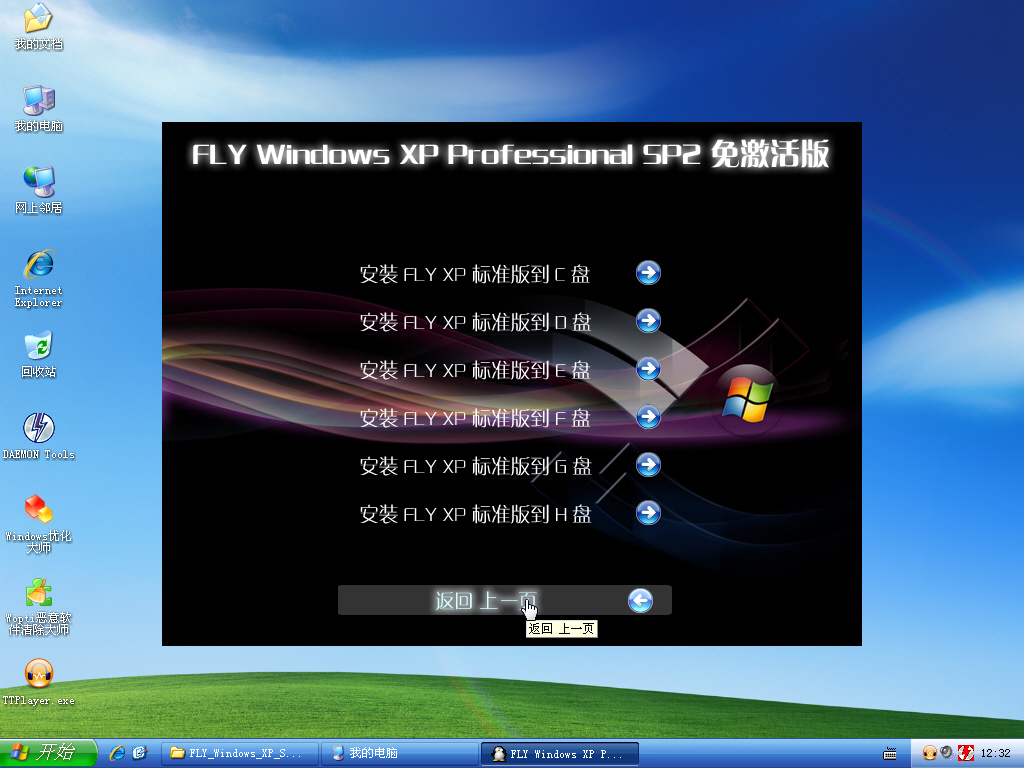Viewport: 1024px width, 768px height.
Task: Click the taskbar clock showing 12:32
Action: (x=995, y=754)
